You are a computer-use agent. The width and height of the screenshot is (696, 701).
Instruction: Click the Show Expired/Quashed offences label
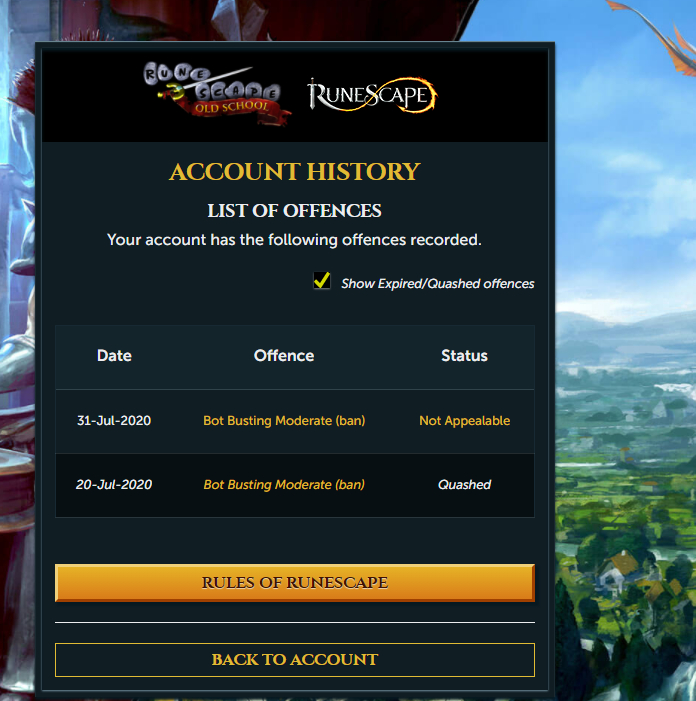(x=438, y=283)
